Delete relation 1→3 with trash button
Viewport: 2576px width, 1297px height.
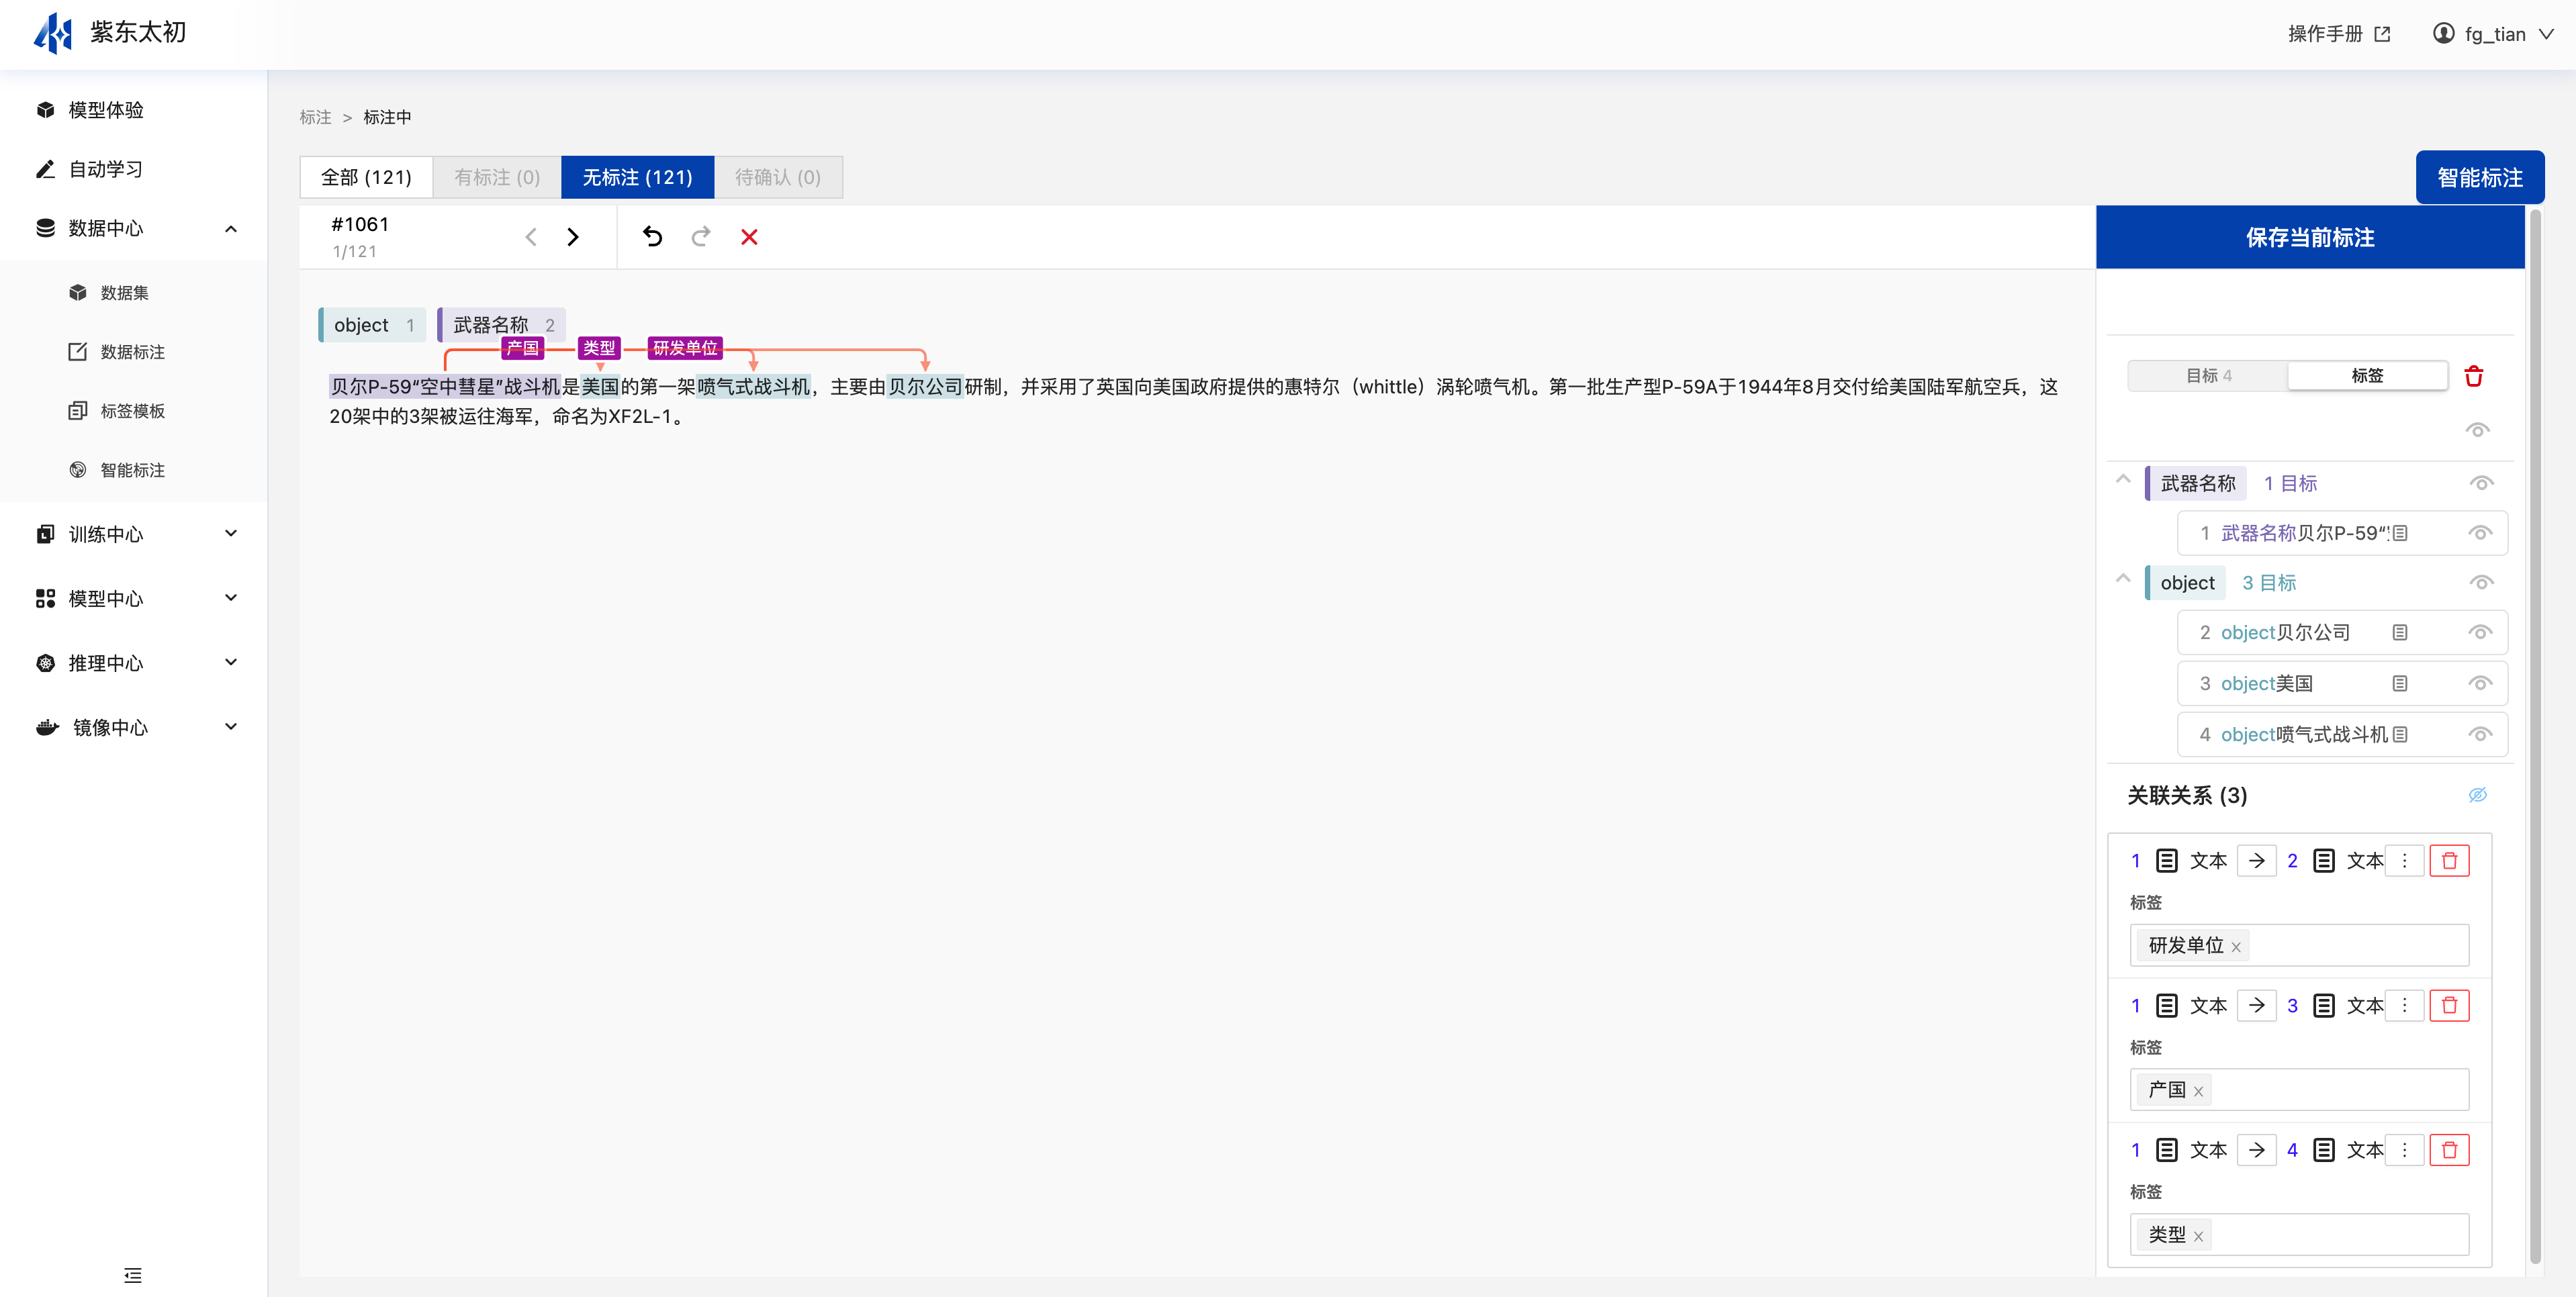click(2449, 1006)
